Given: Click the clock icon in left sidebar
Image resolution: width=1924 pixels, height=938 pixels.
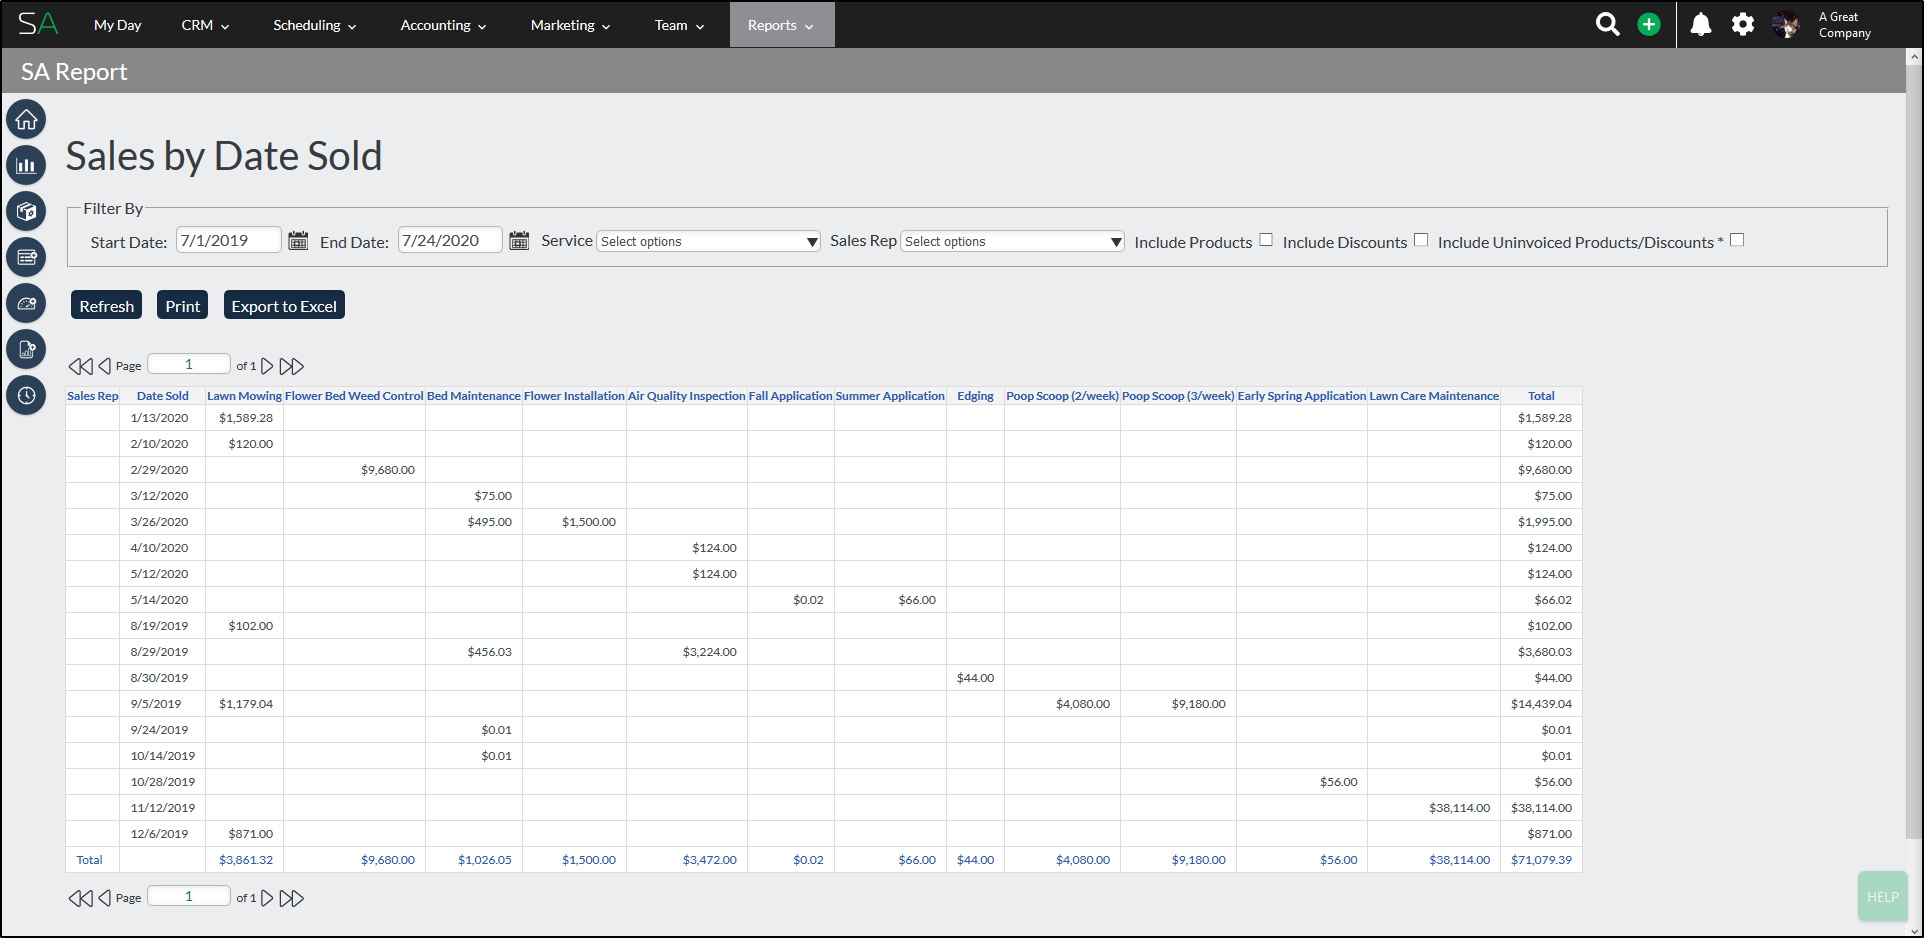Looking at the screenshot, I should click(26, 395).
